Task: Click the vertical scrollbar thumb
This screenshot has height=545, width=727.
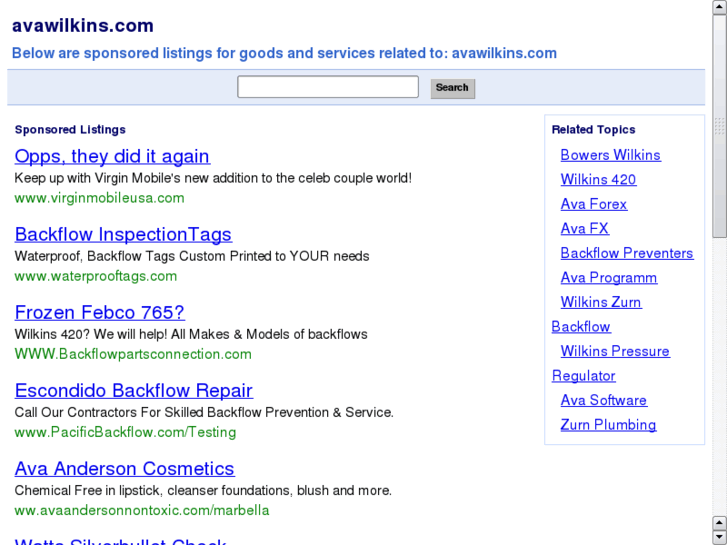Action: (720, 126)
